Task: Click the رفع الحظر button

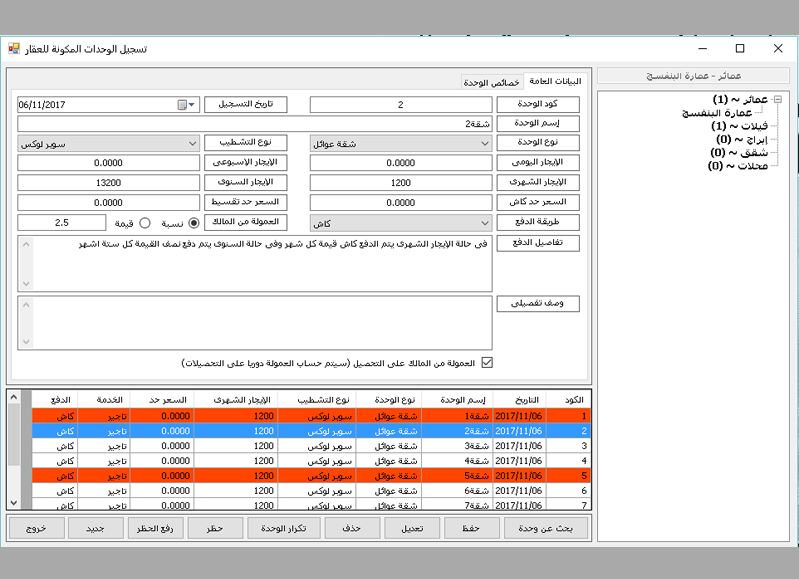Action: point(155,528)
